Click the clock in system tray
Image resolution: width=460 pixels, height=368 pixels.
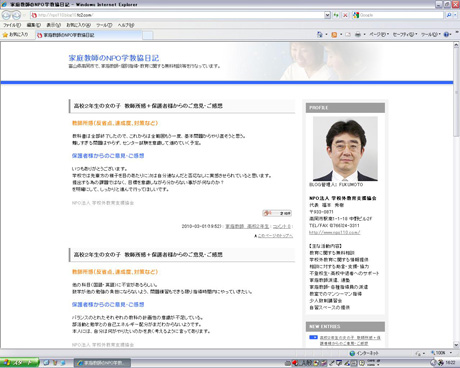coord(450,363)
